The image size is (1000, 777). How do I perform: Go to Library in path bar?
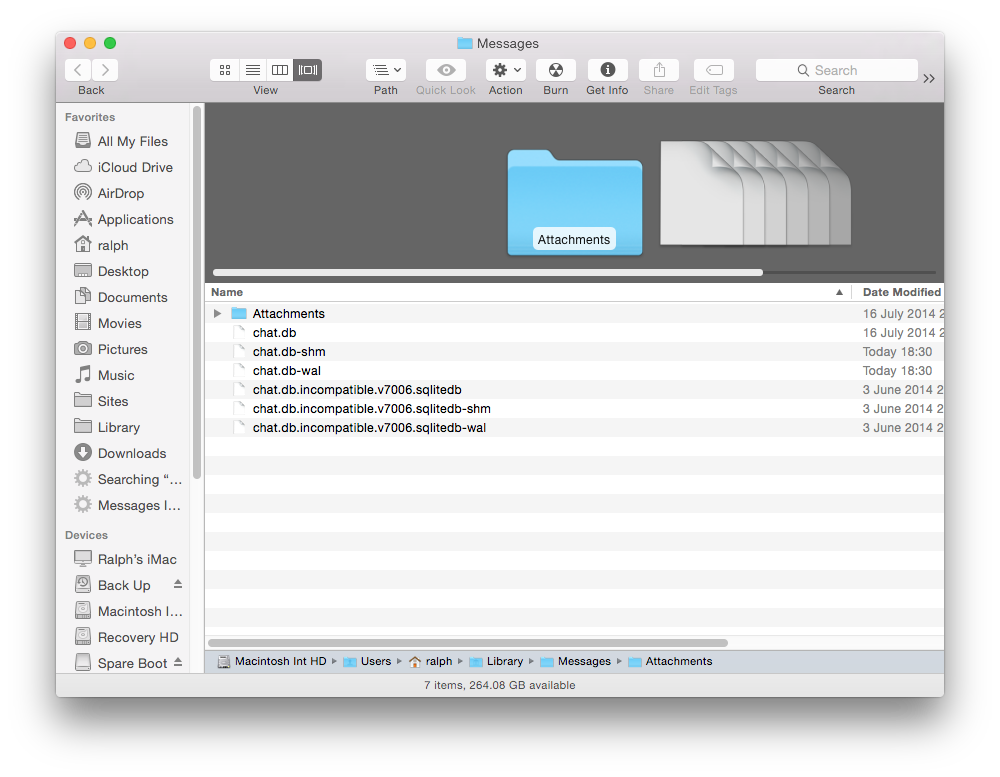click(496, 662)
